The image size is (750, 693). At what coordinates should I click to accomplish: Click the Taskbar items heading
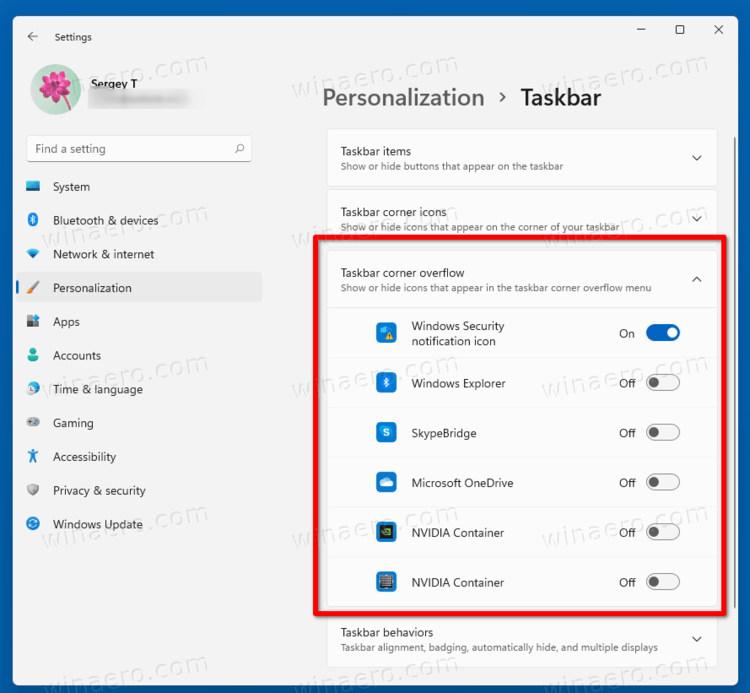point(375,151)
